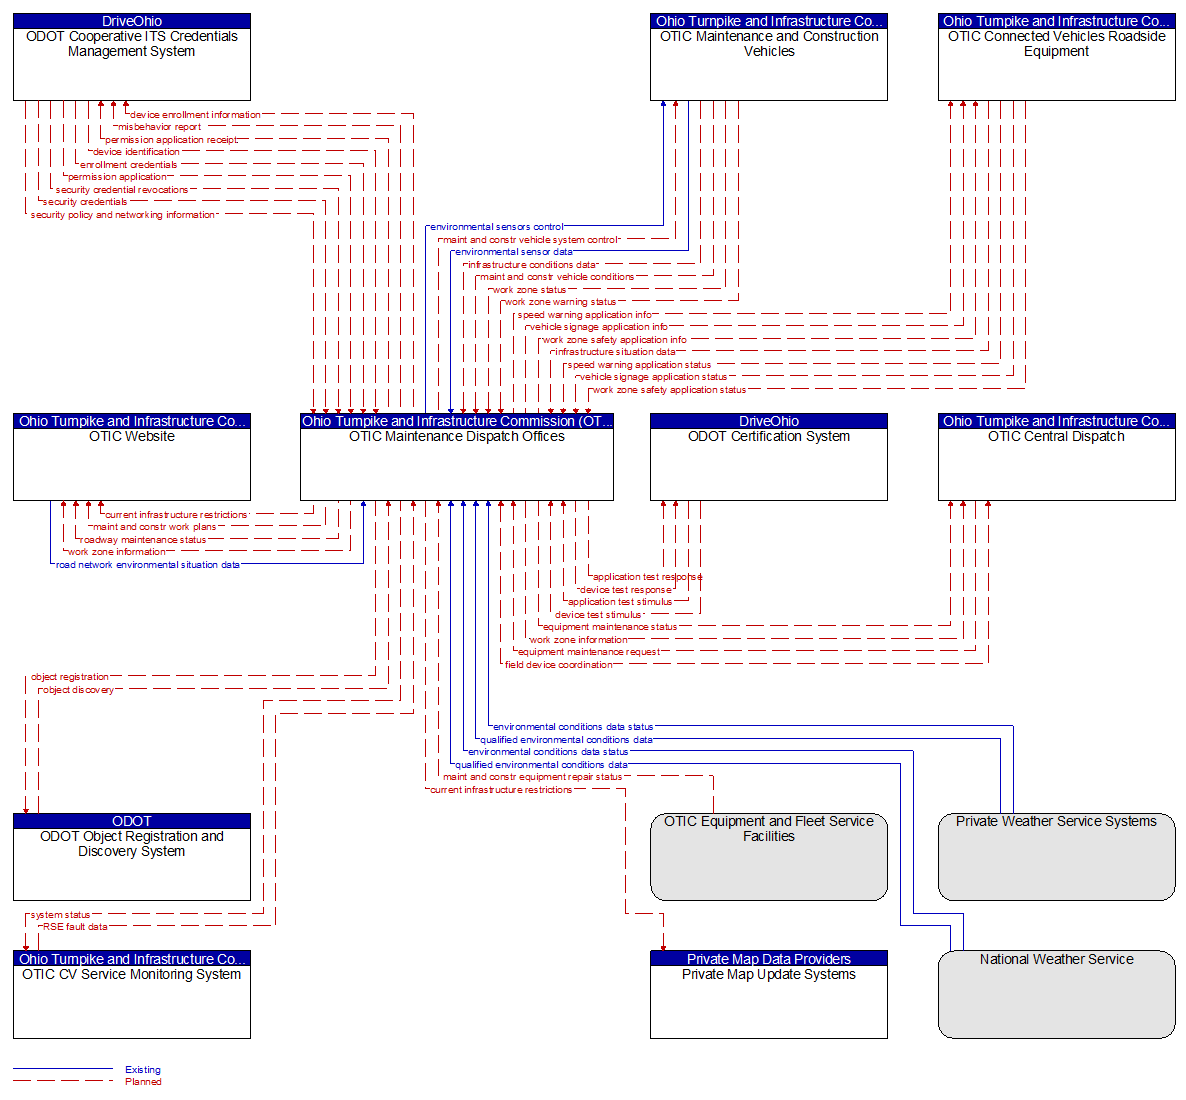Click the 'speed warning application info' label
Viewport: 1186px width, 1100px height.
click(585, 315)
